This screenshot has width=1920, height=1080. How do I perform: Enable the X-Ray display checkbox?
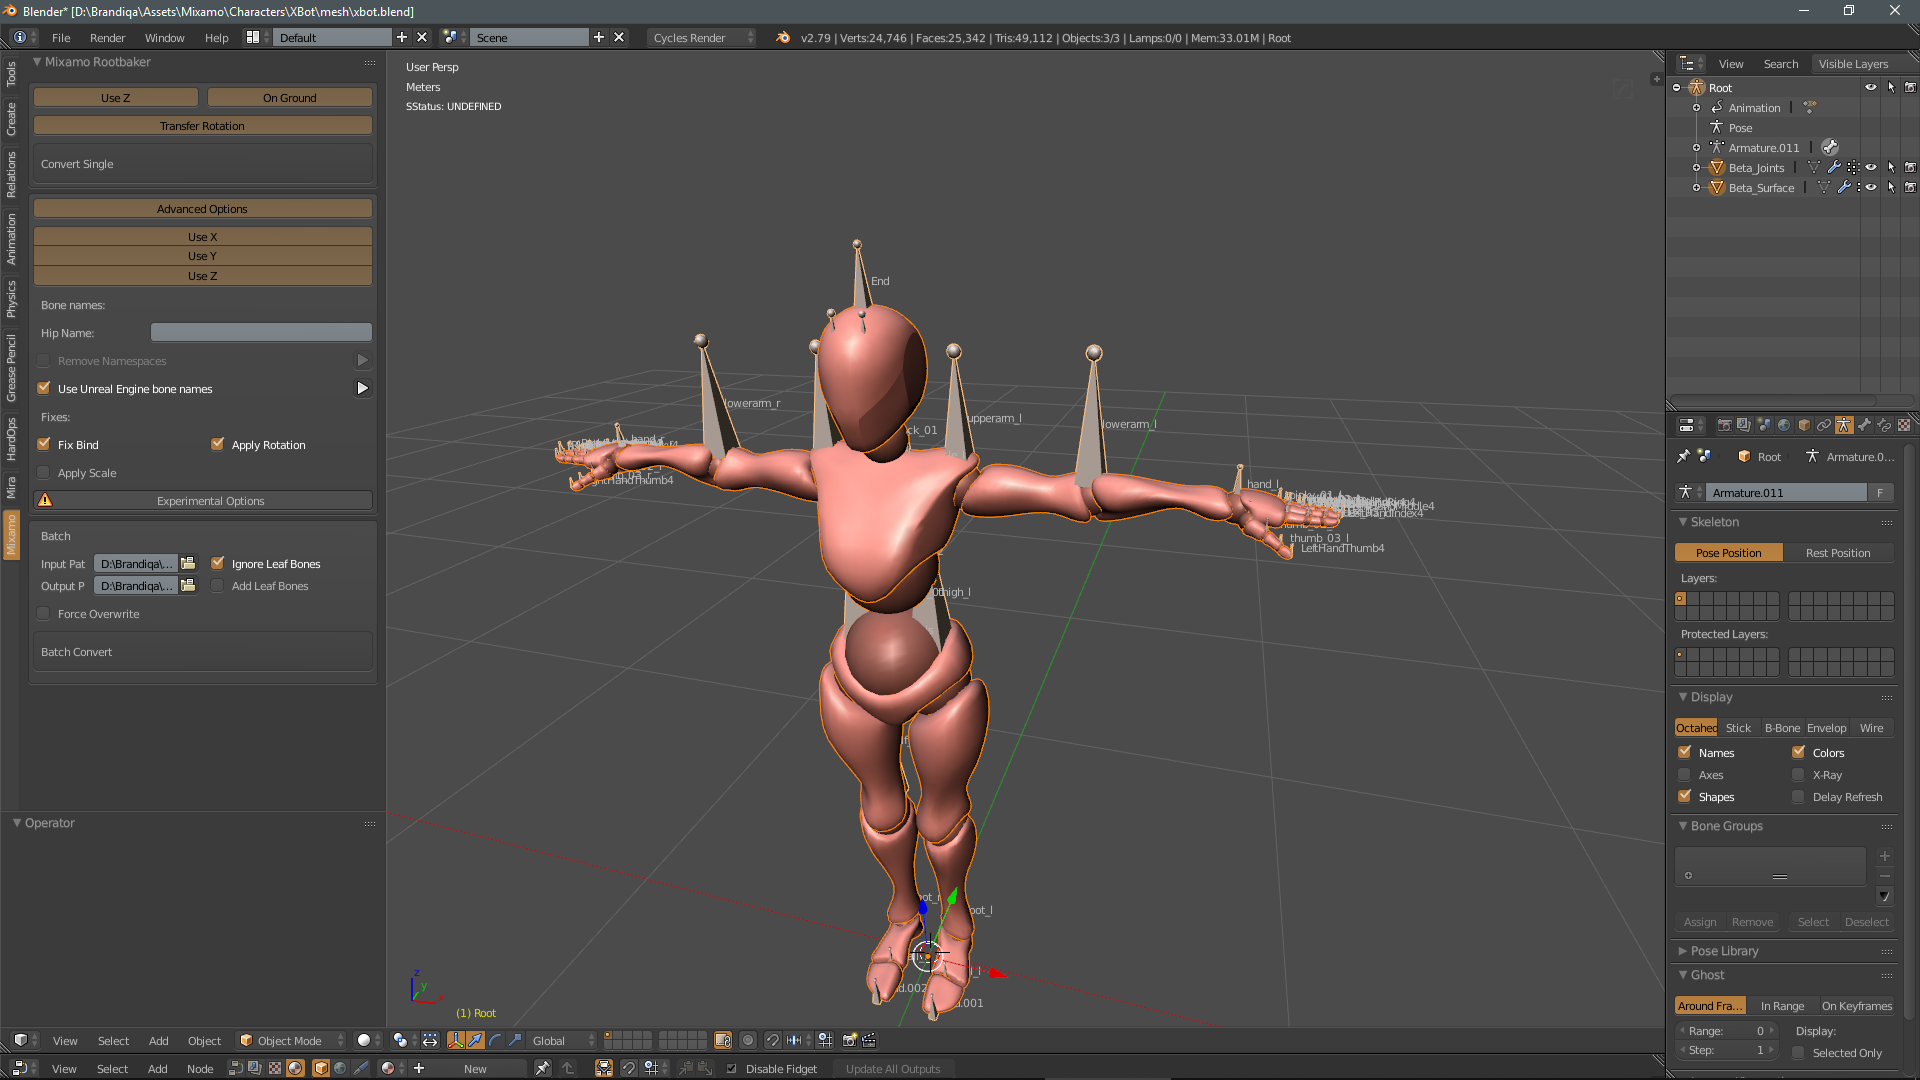pos(1798,774)
